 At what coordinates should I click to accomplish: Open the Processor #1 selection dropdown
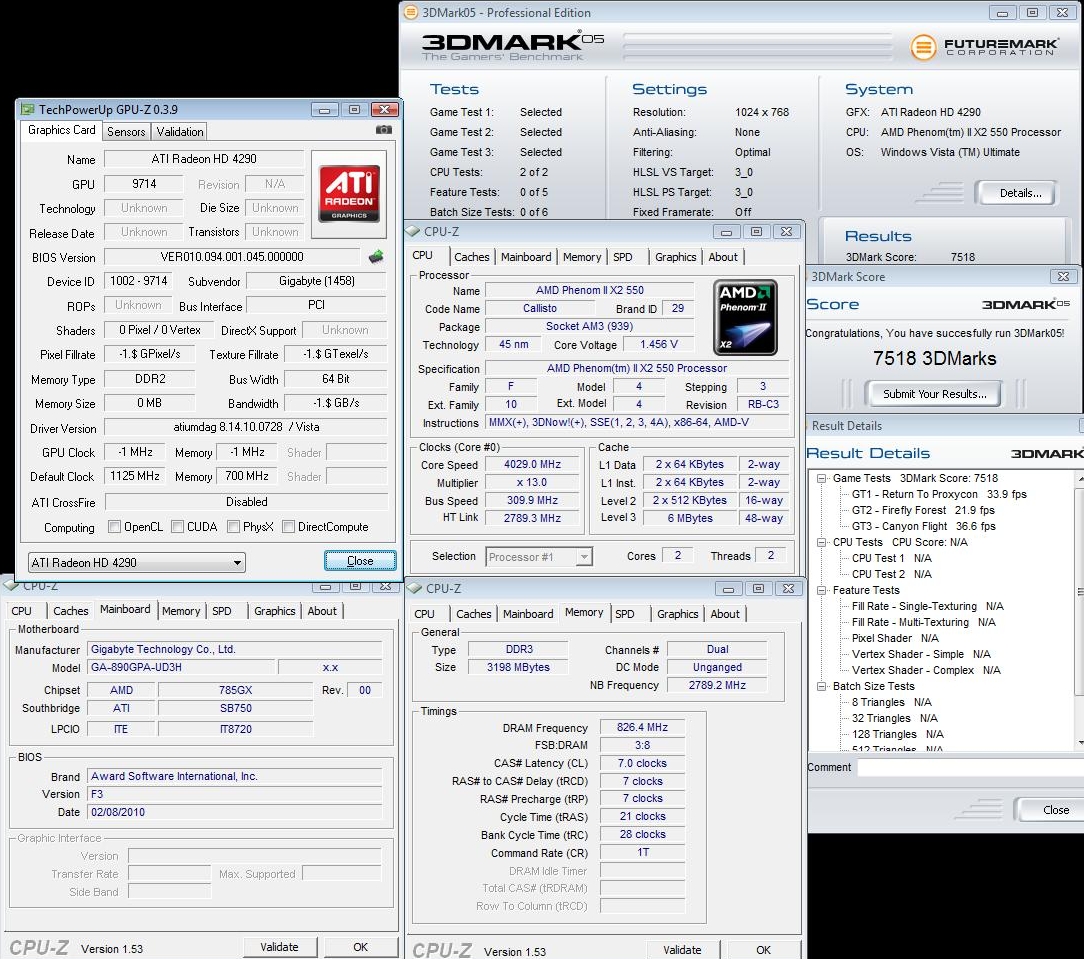coord(539,557)
